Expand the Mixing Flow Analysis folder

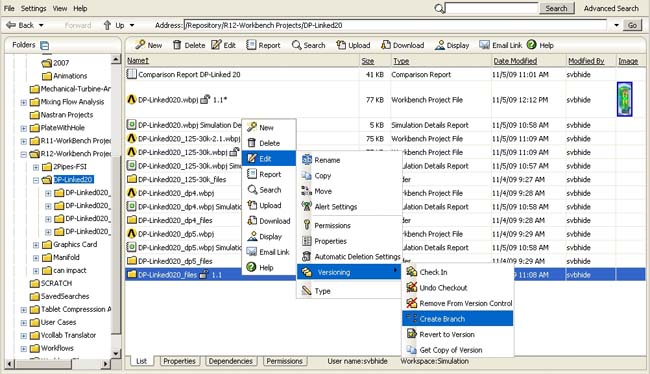click(x=24, y=102)
